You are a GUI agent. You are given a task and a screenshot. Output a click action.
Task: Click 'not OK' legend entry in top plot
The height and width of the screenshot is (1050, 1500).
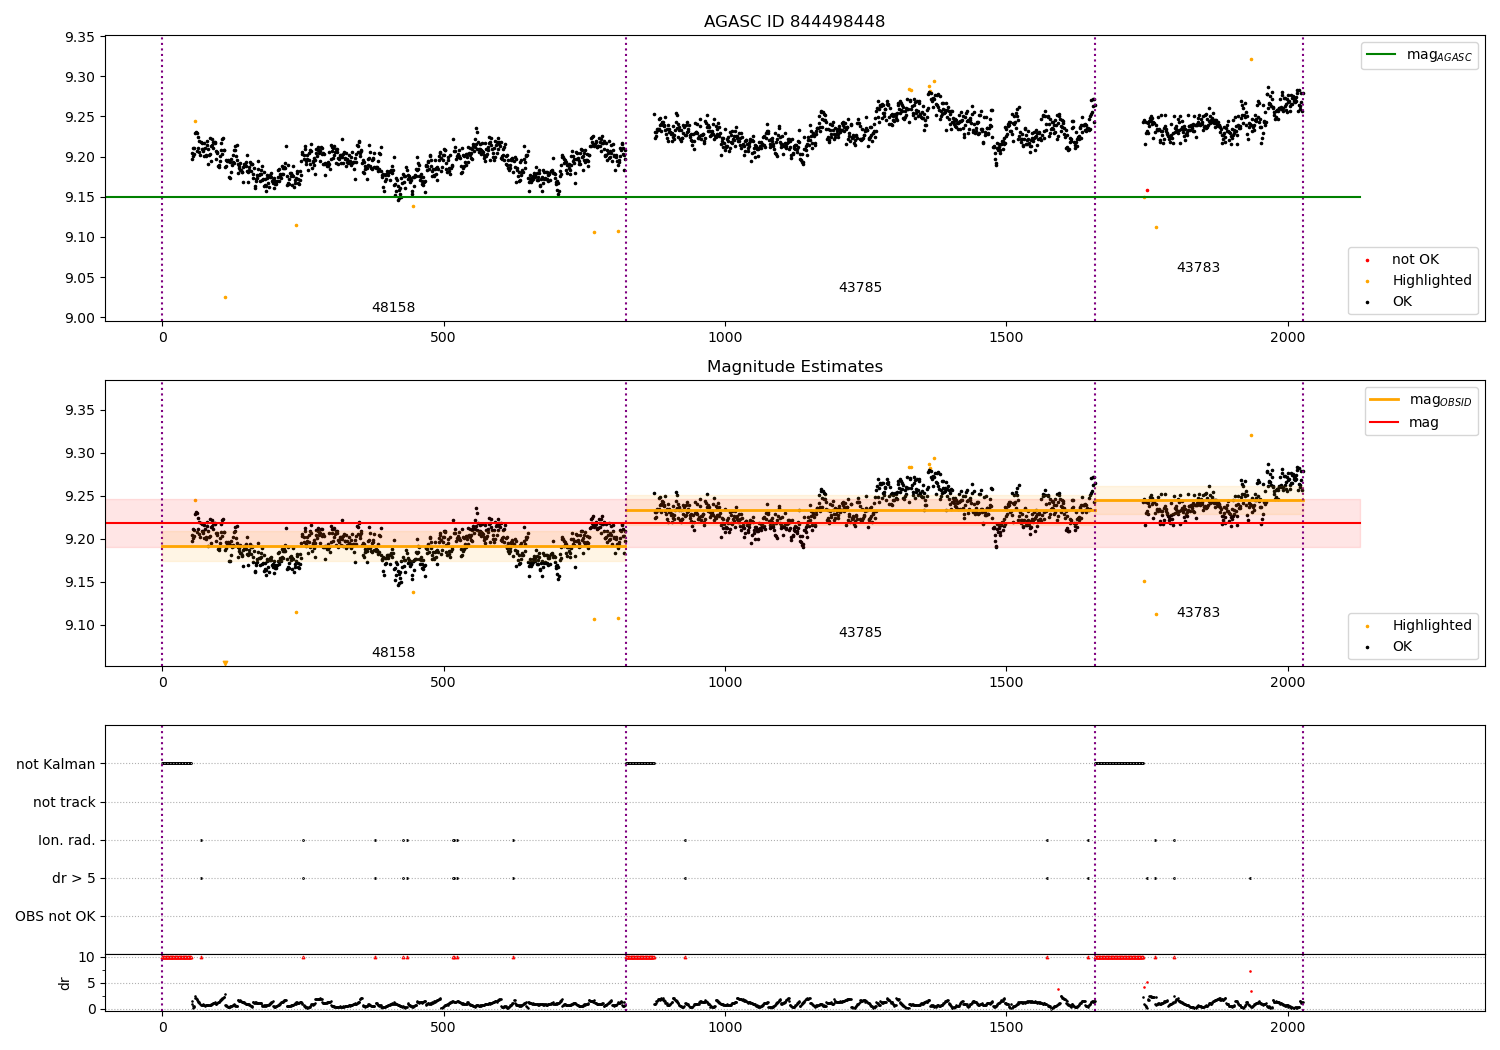(1415, 260)
